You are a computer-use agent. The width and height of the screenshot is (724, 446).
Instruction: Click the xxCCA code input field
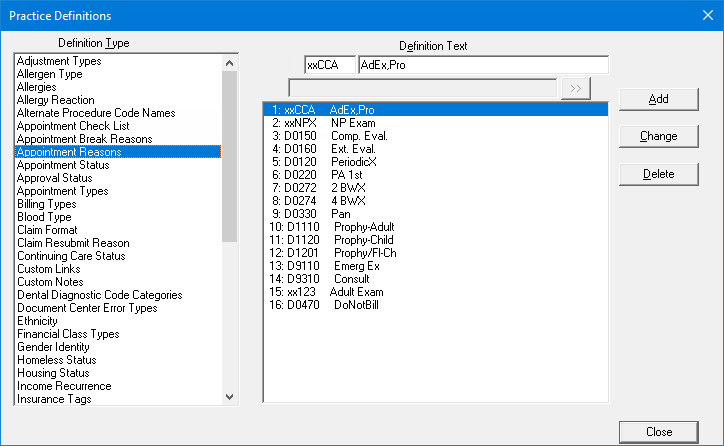330,65
